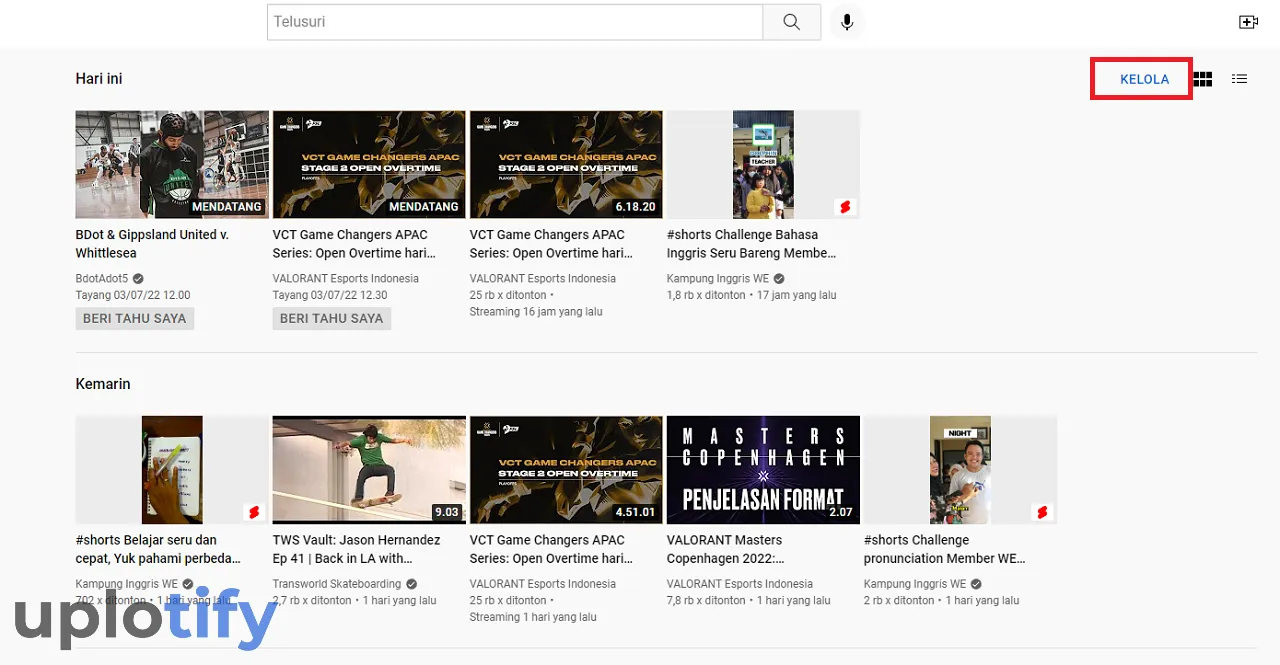Screen dimensions: 1280x665
Task: Click into the Telusuri search field
Action: coord(515,22)
